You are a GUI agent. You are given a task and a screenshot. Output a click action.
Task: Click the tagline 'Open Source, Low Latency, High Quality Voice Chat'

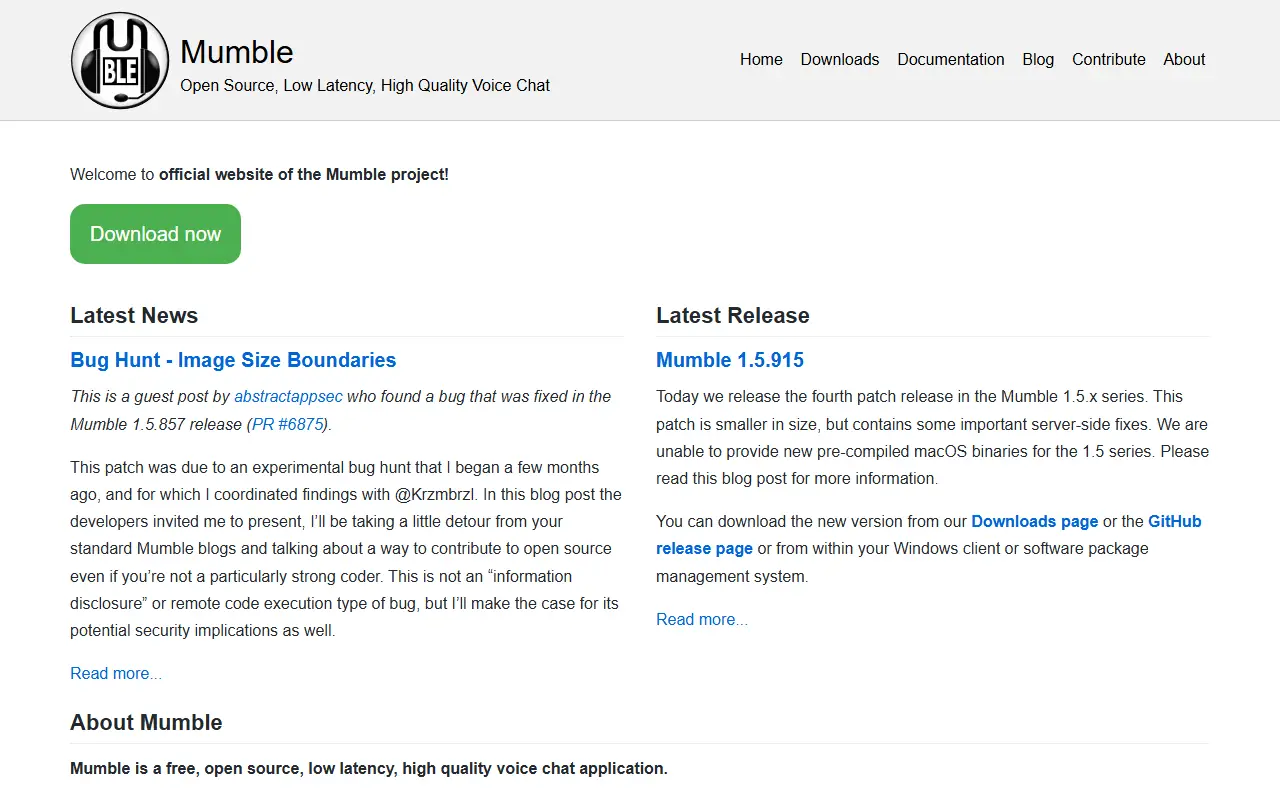365,86
